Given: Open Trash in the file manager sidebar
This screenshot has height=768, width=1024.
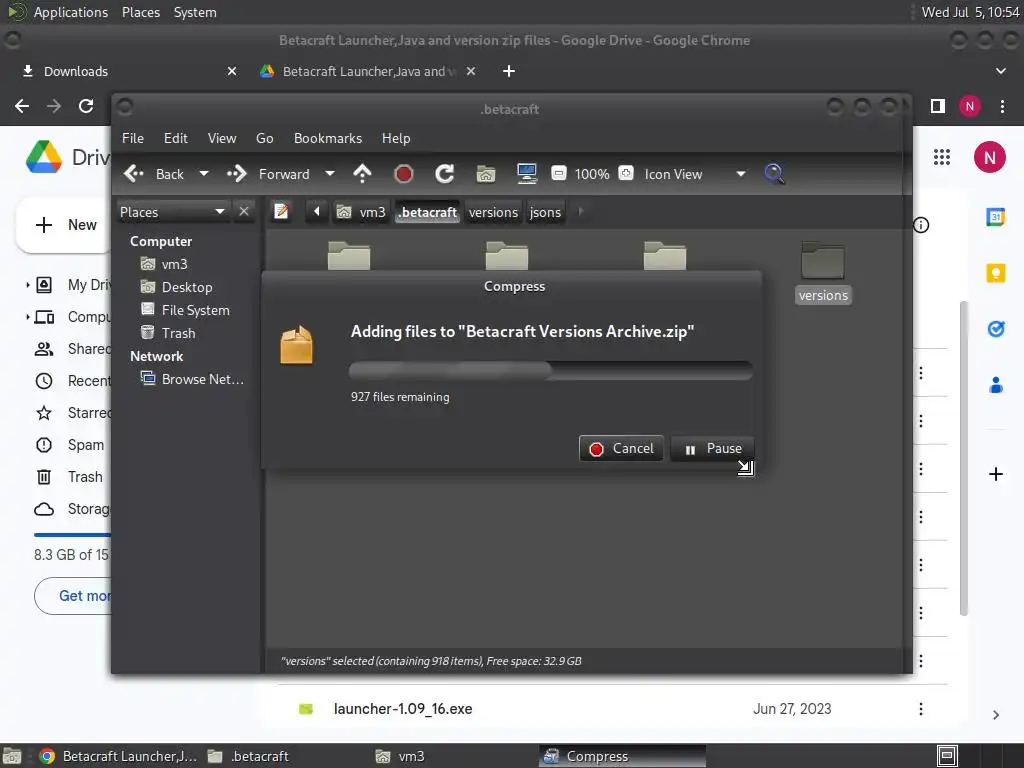Looking at the screenshot, I should point(168,333).
